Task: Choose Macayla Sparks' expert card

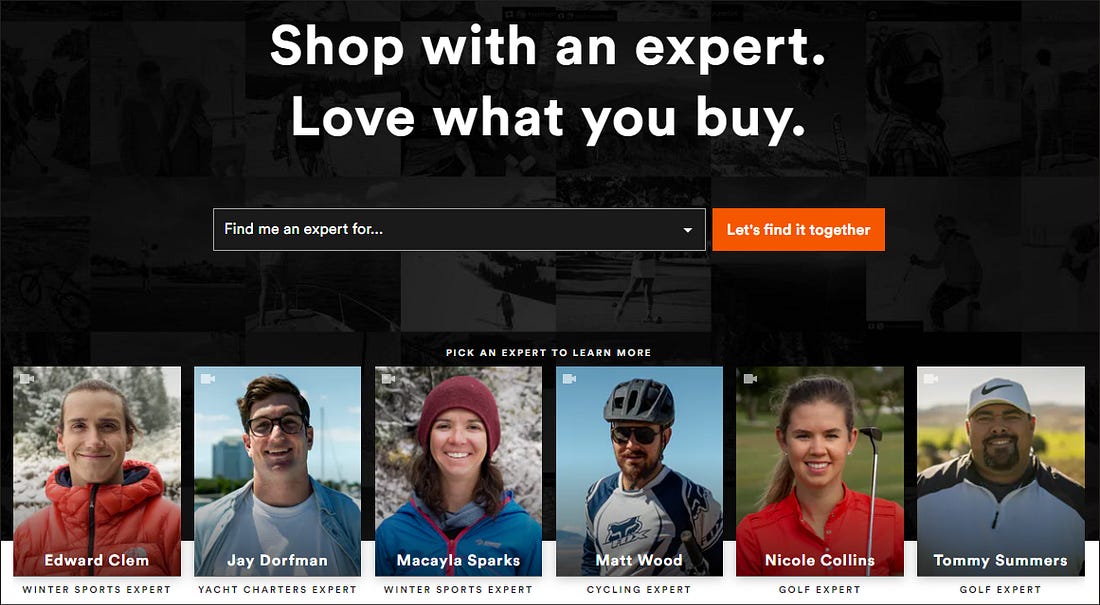Action: coord(459,471)
